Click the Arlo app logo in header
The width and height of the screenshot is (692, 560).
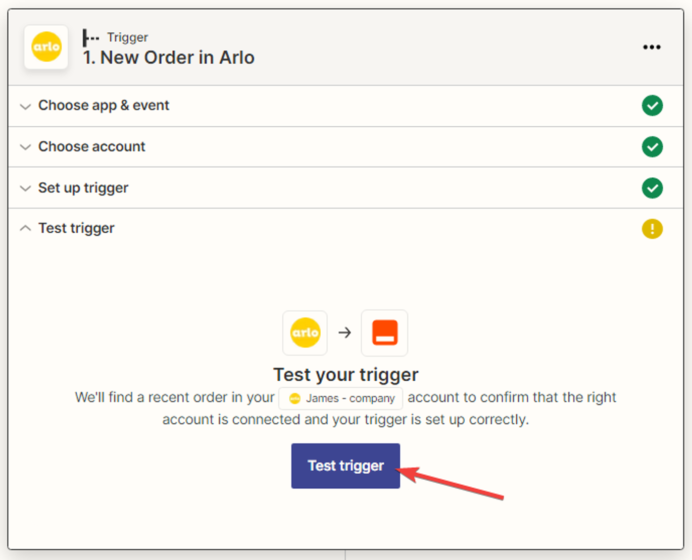pyautogui.click(x=46, y=47)
